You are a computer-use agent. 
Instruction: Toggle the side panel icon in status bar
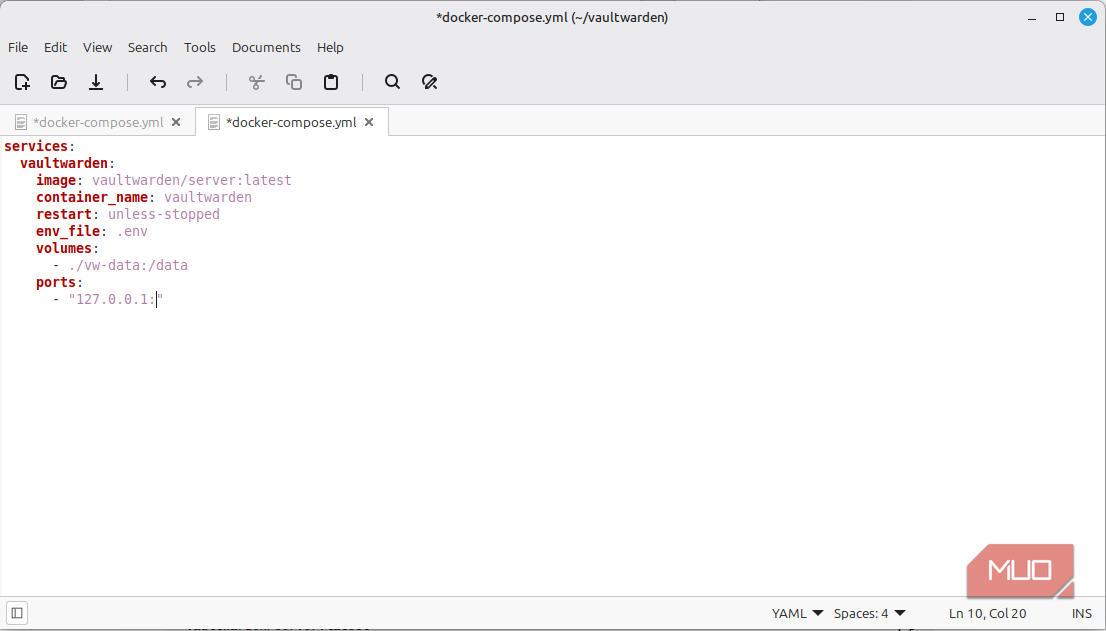point(17,613)
